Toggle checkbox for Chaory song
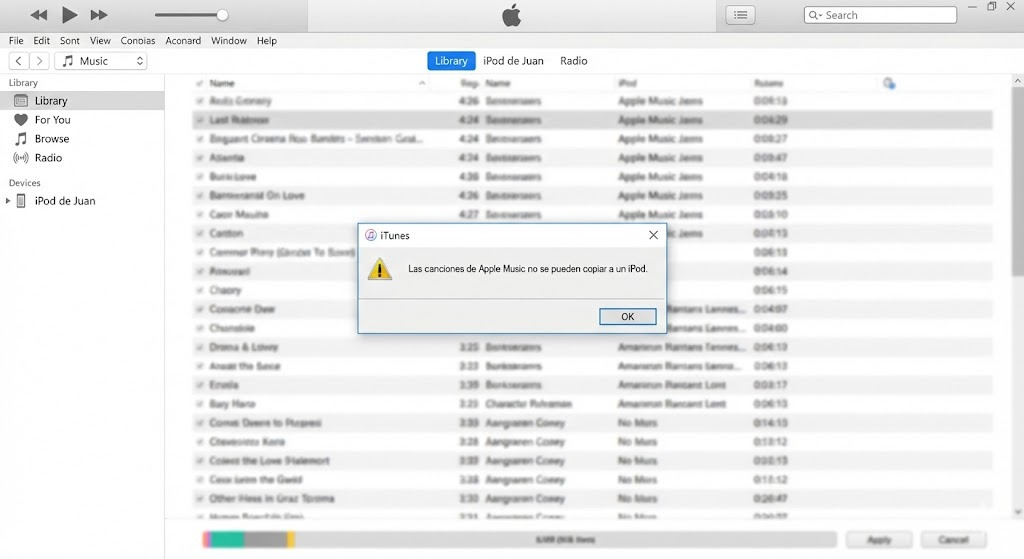The height and width of the screenshot is (559, 1024). 199,290
